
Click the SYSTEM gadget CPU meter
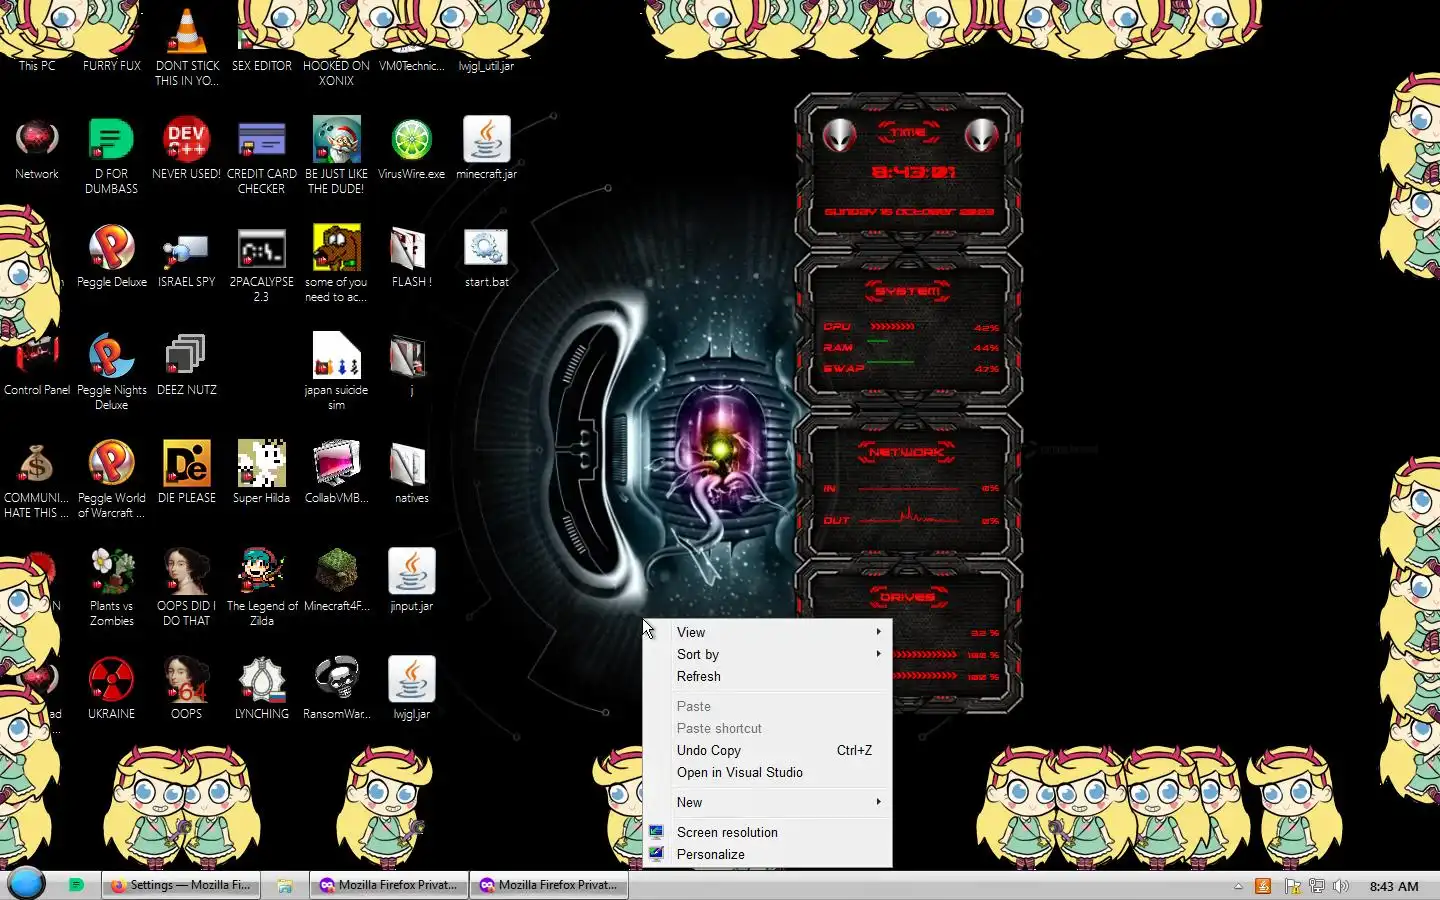[909, 327]
